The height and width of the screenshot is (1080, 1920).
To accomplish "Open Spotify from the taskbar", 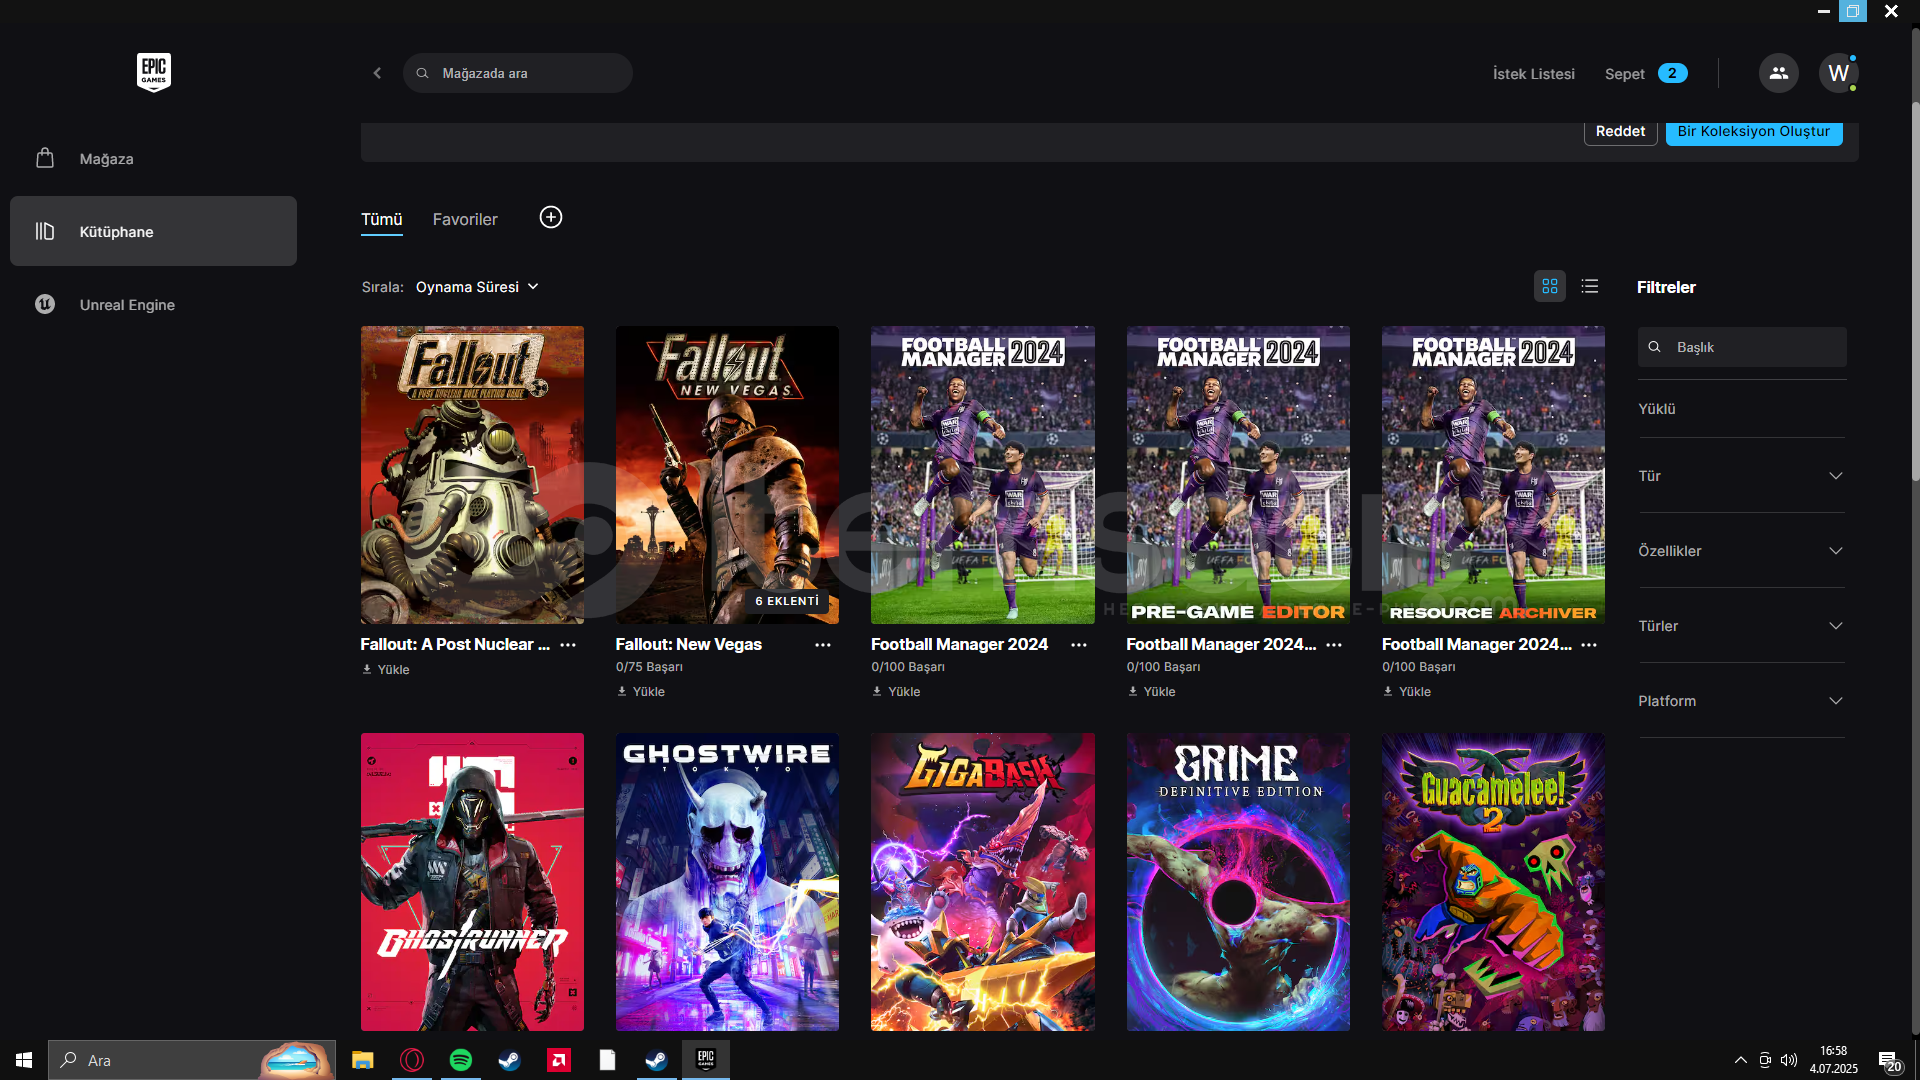I will coord(461,1060).
